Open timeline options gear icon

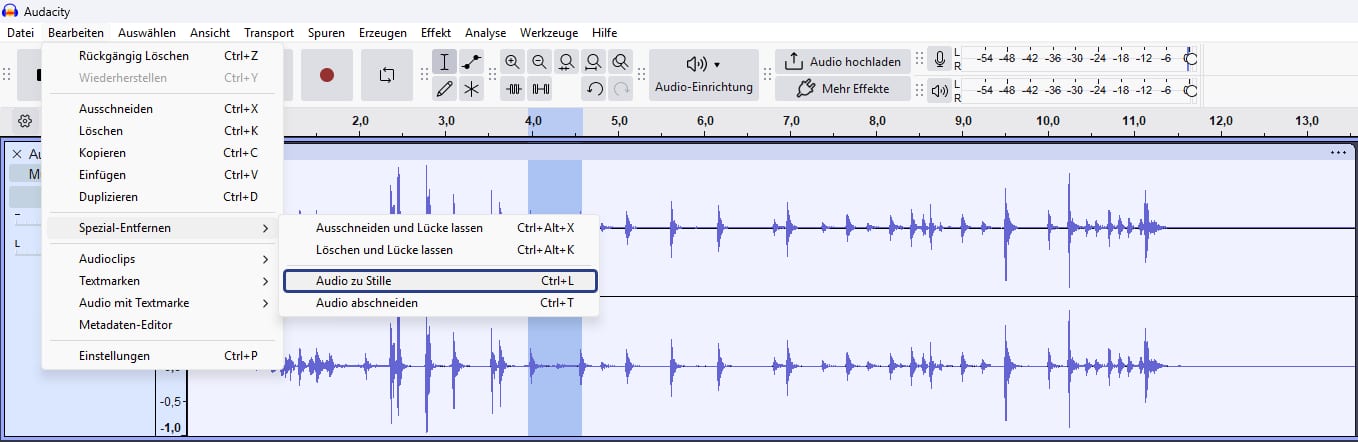point(25,121)
